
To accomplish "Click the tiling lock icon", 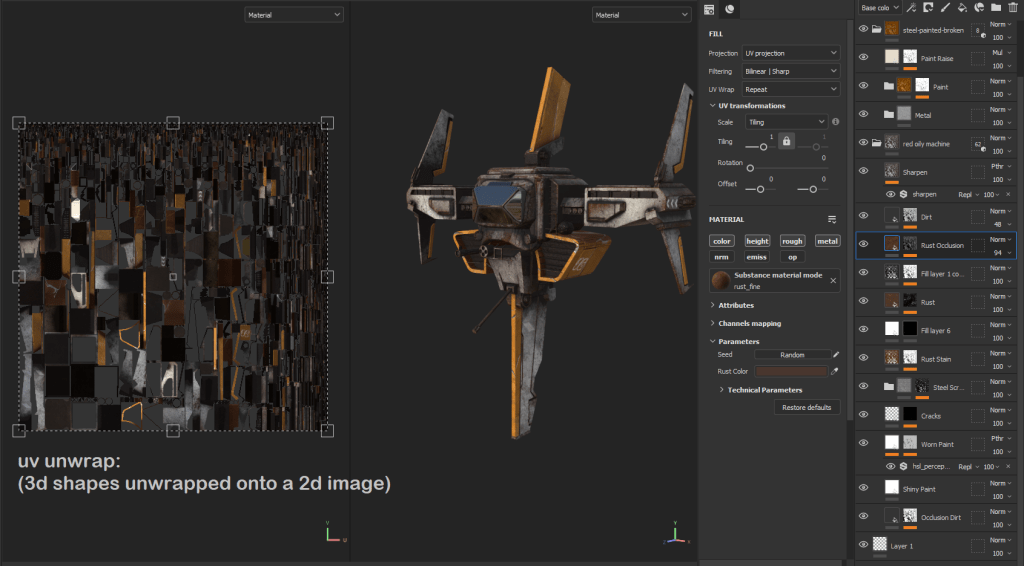I will click(x=787, y=142).
